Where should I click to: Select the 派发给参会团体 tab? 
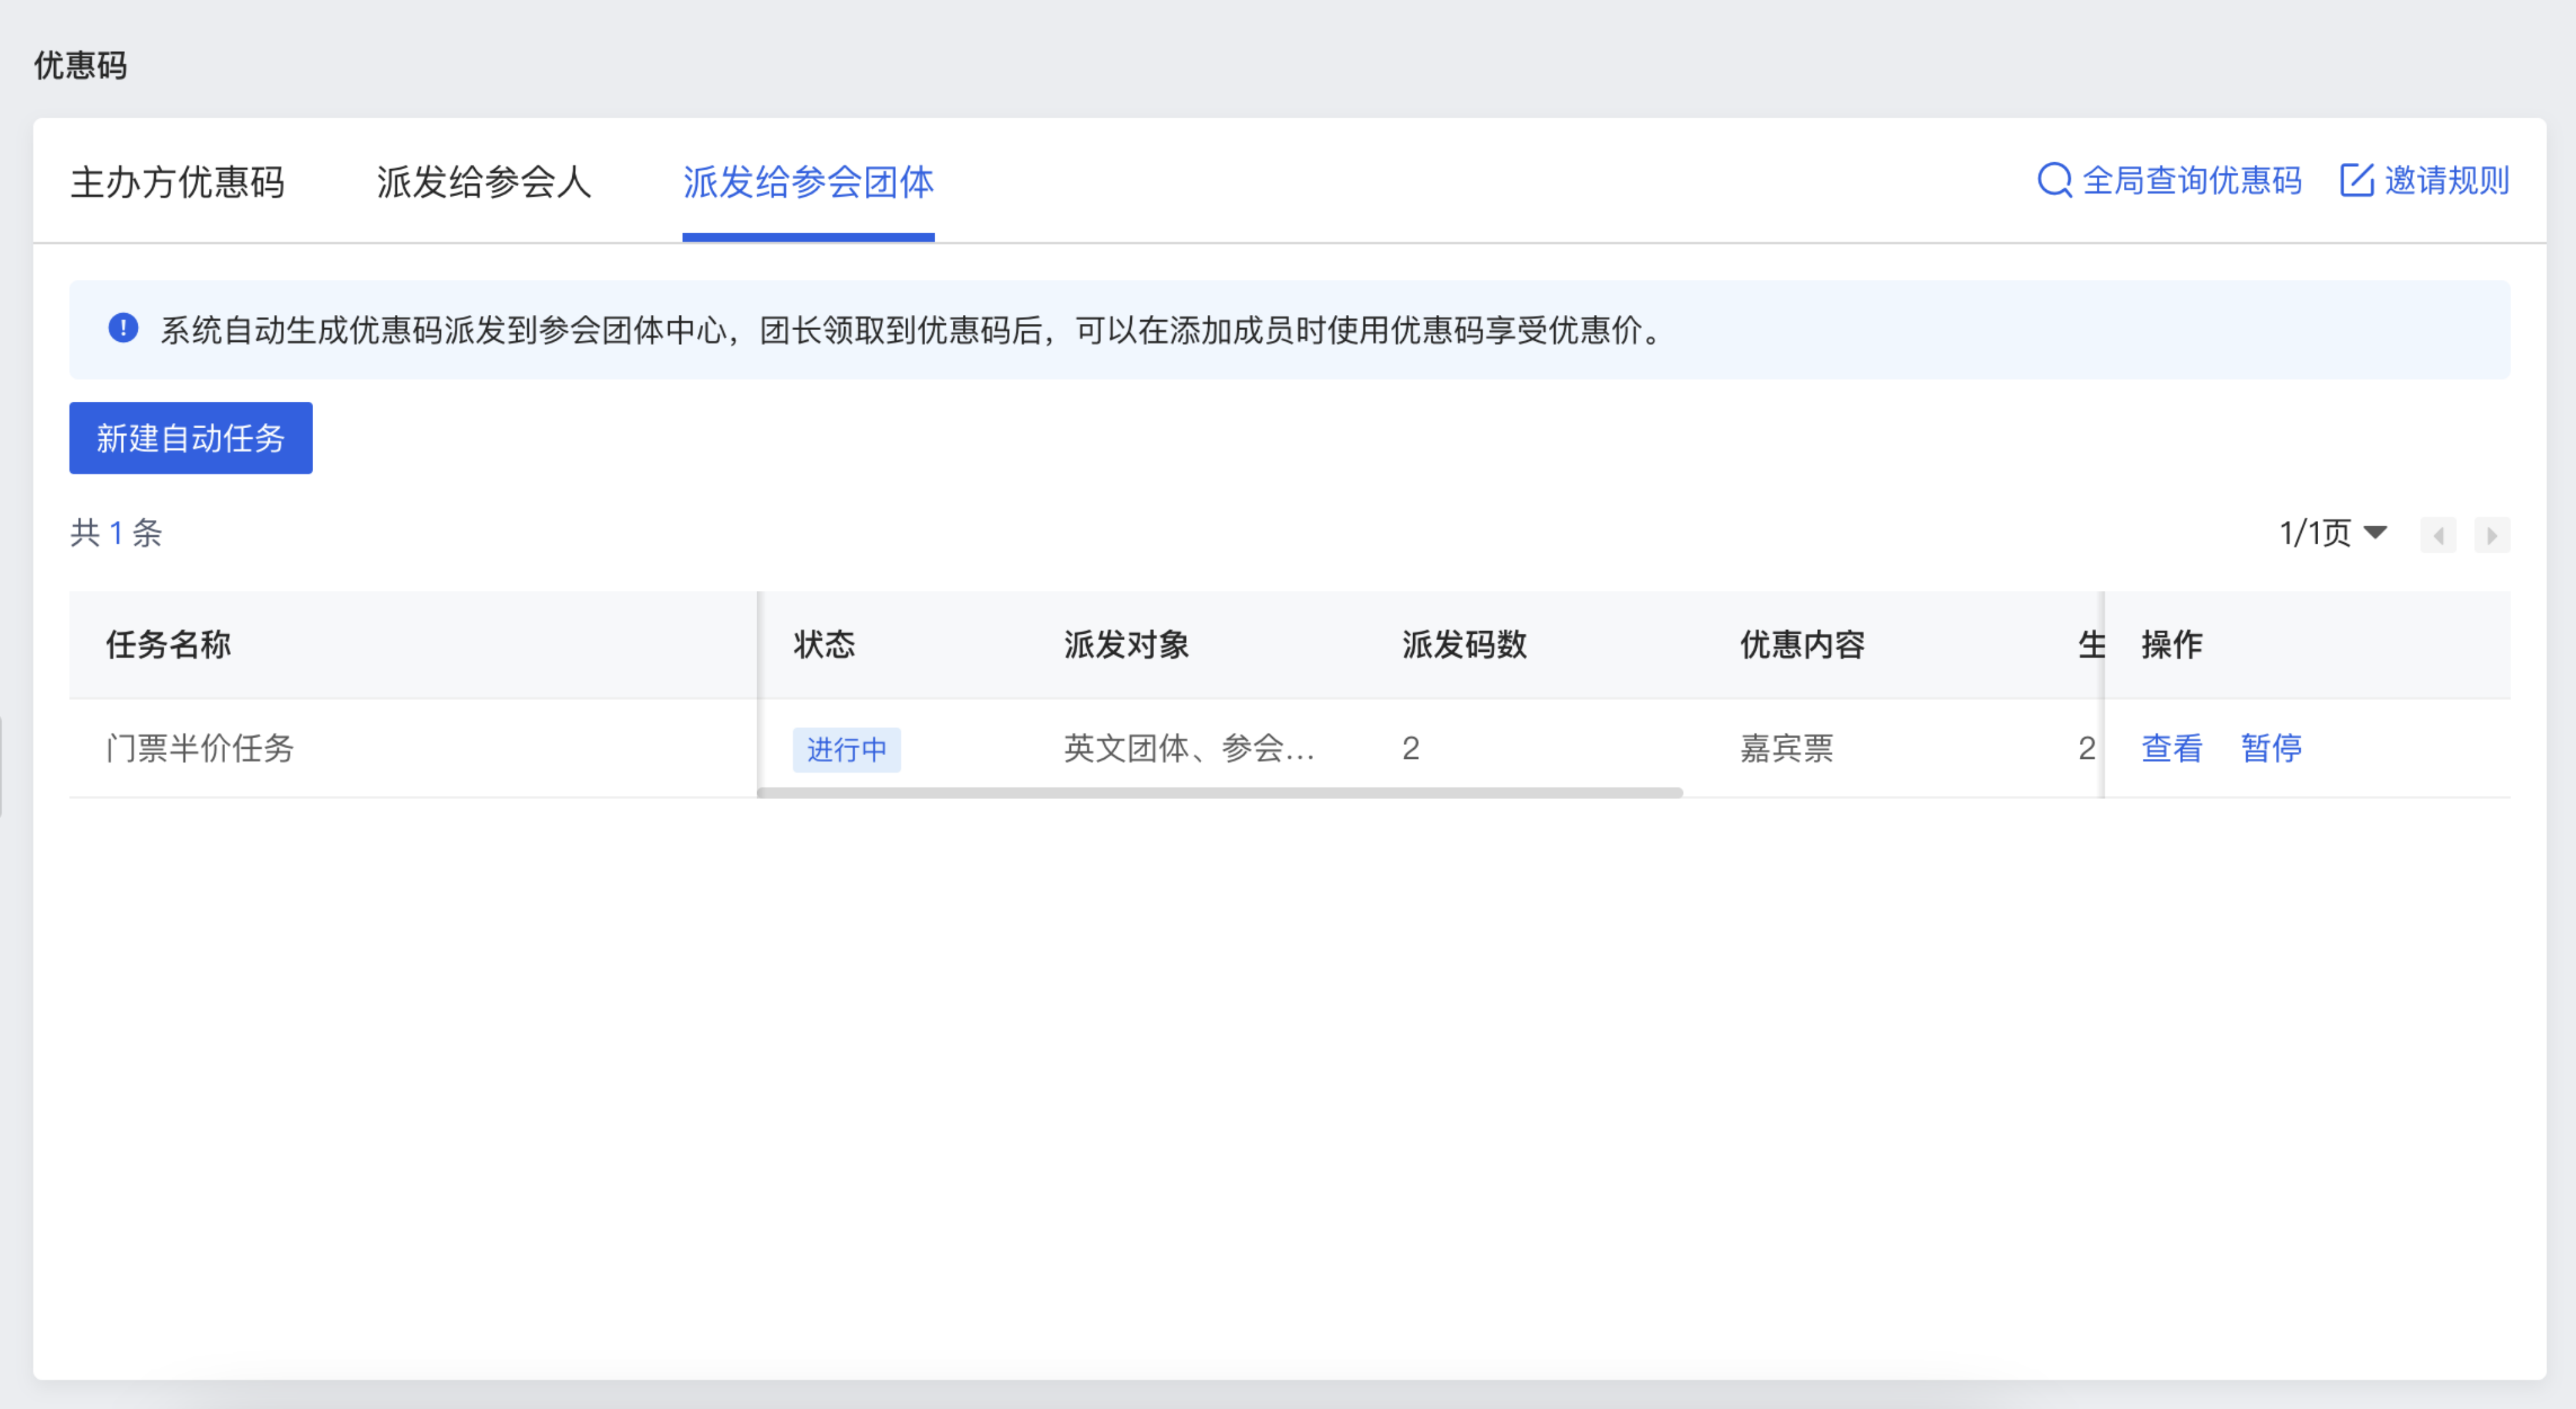coord(808,182)
